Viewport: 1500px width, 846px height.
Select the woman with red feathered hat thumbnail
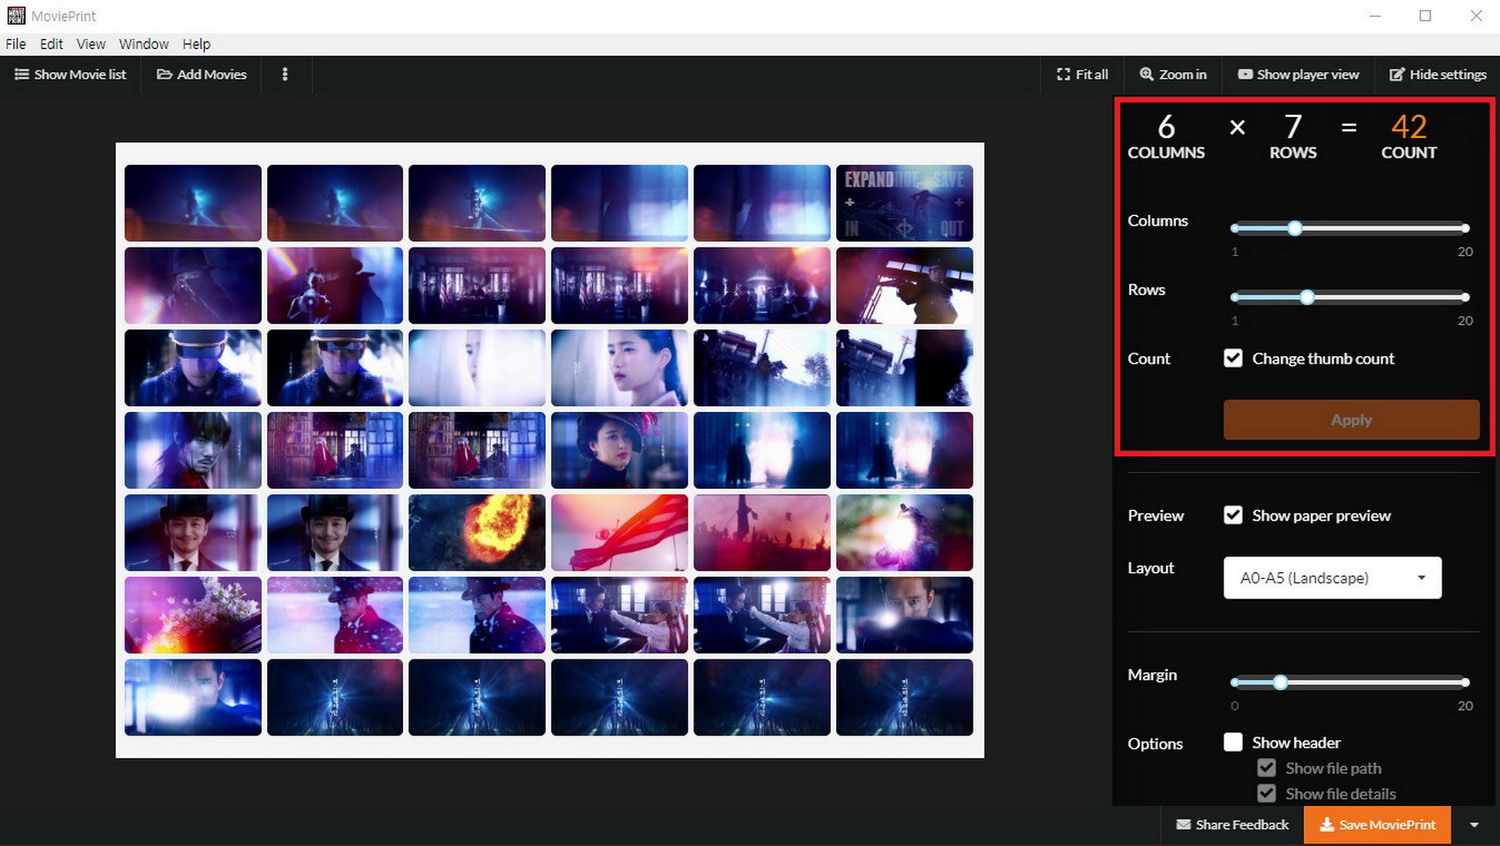[x=619, y=450]
